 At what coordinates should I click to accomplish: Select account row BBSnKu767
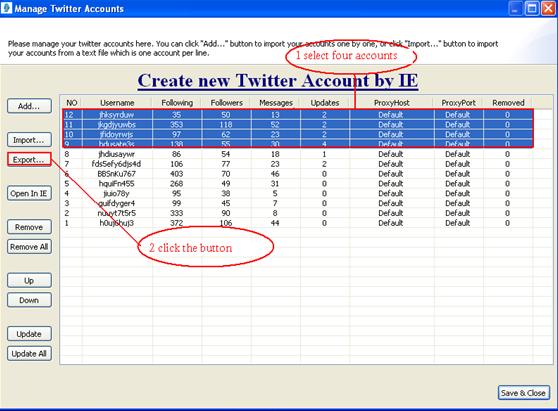298,174
